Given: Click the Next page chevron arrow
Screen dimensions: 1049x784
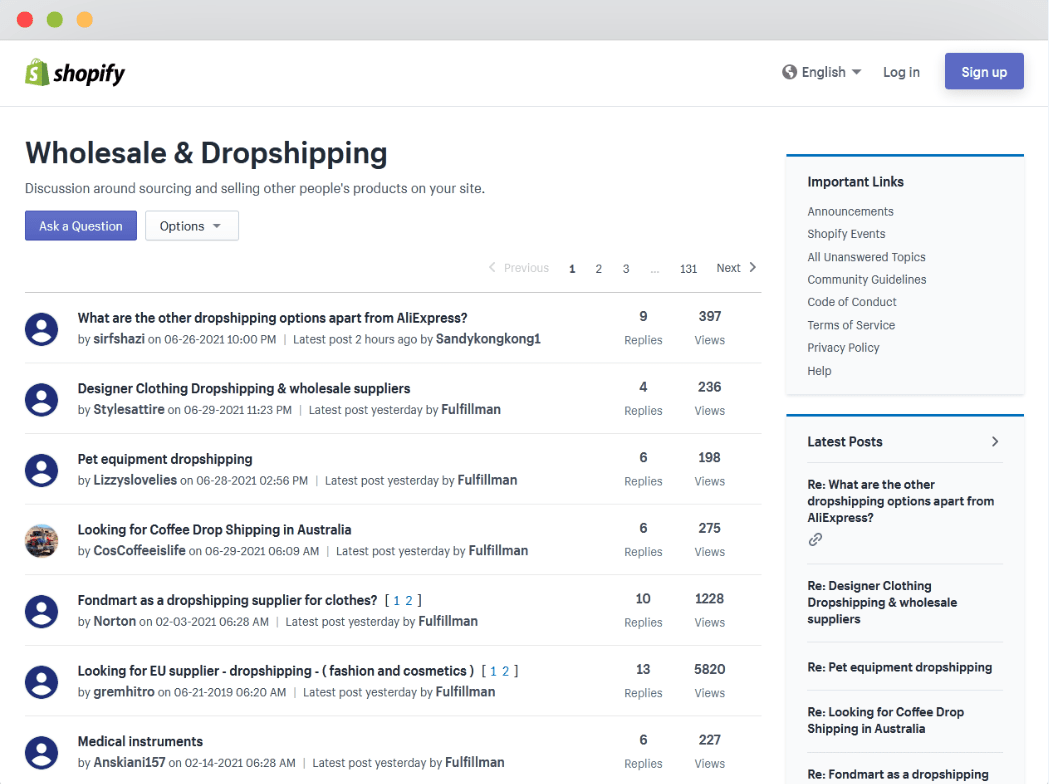Looking at the screenshot, I should click(x=753, y=267).
